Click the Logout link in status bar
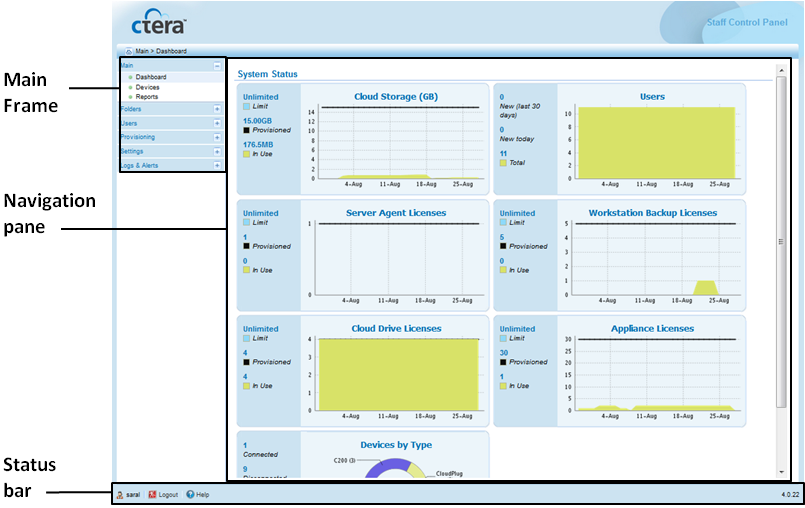 coord(168,495)
